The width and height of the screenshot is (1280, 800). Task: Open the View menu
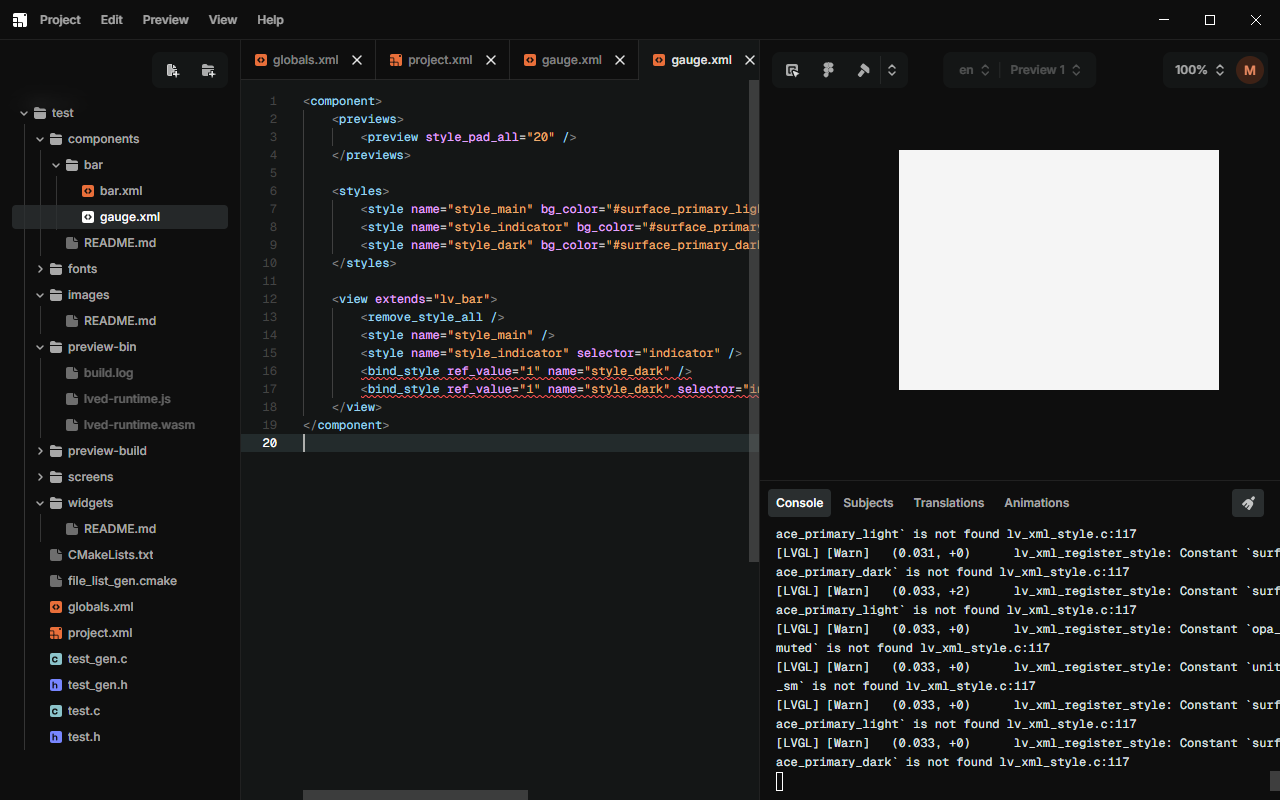click(x=223, y=20)
